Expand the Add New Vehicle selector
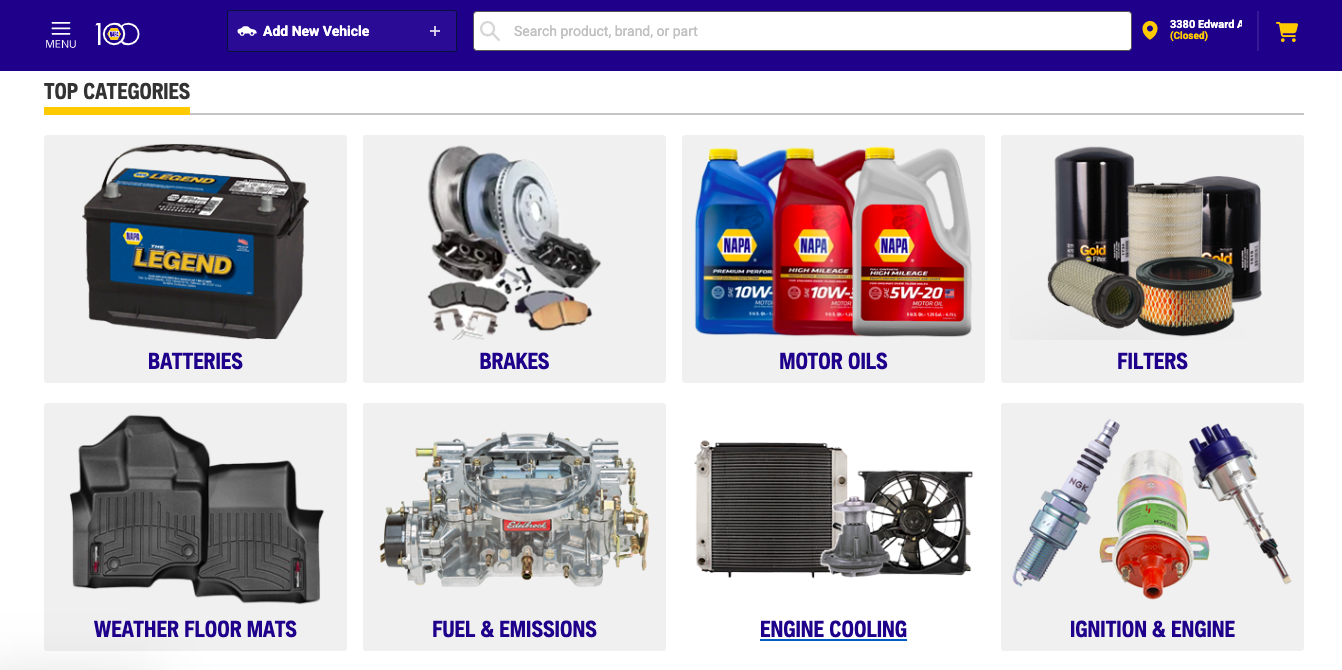 [x=342, y=31]
